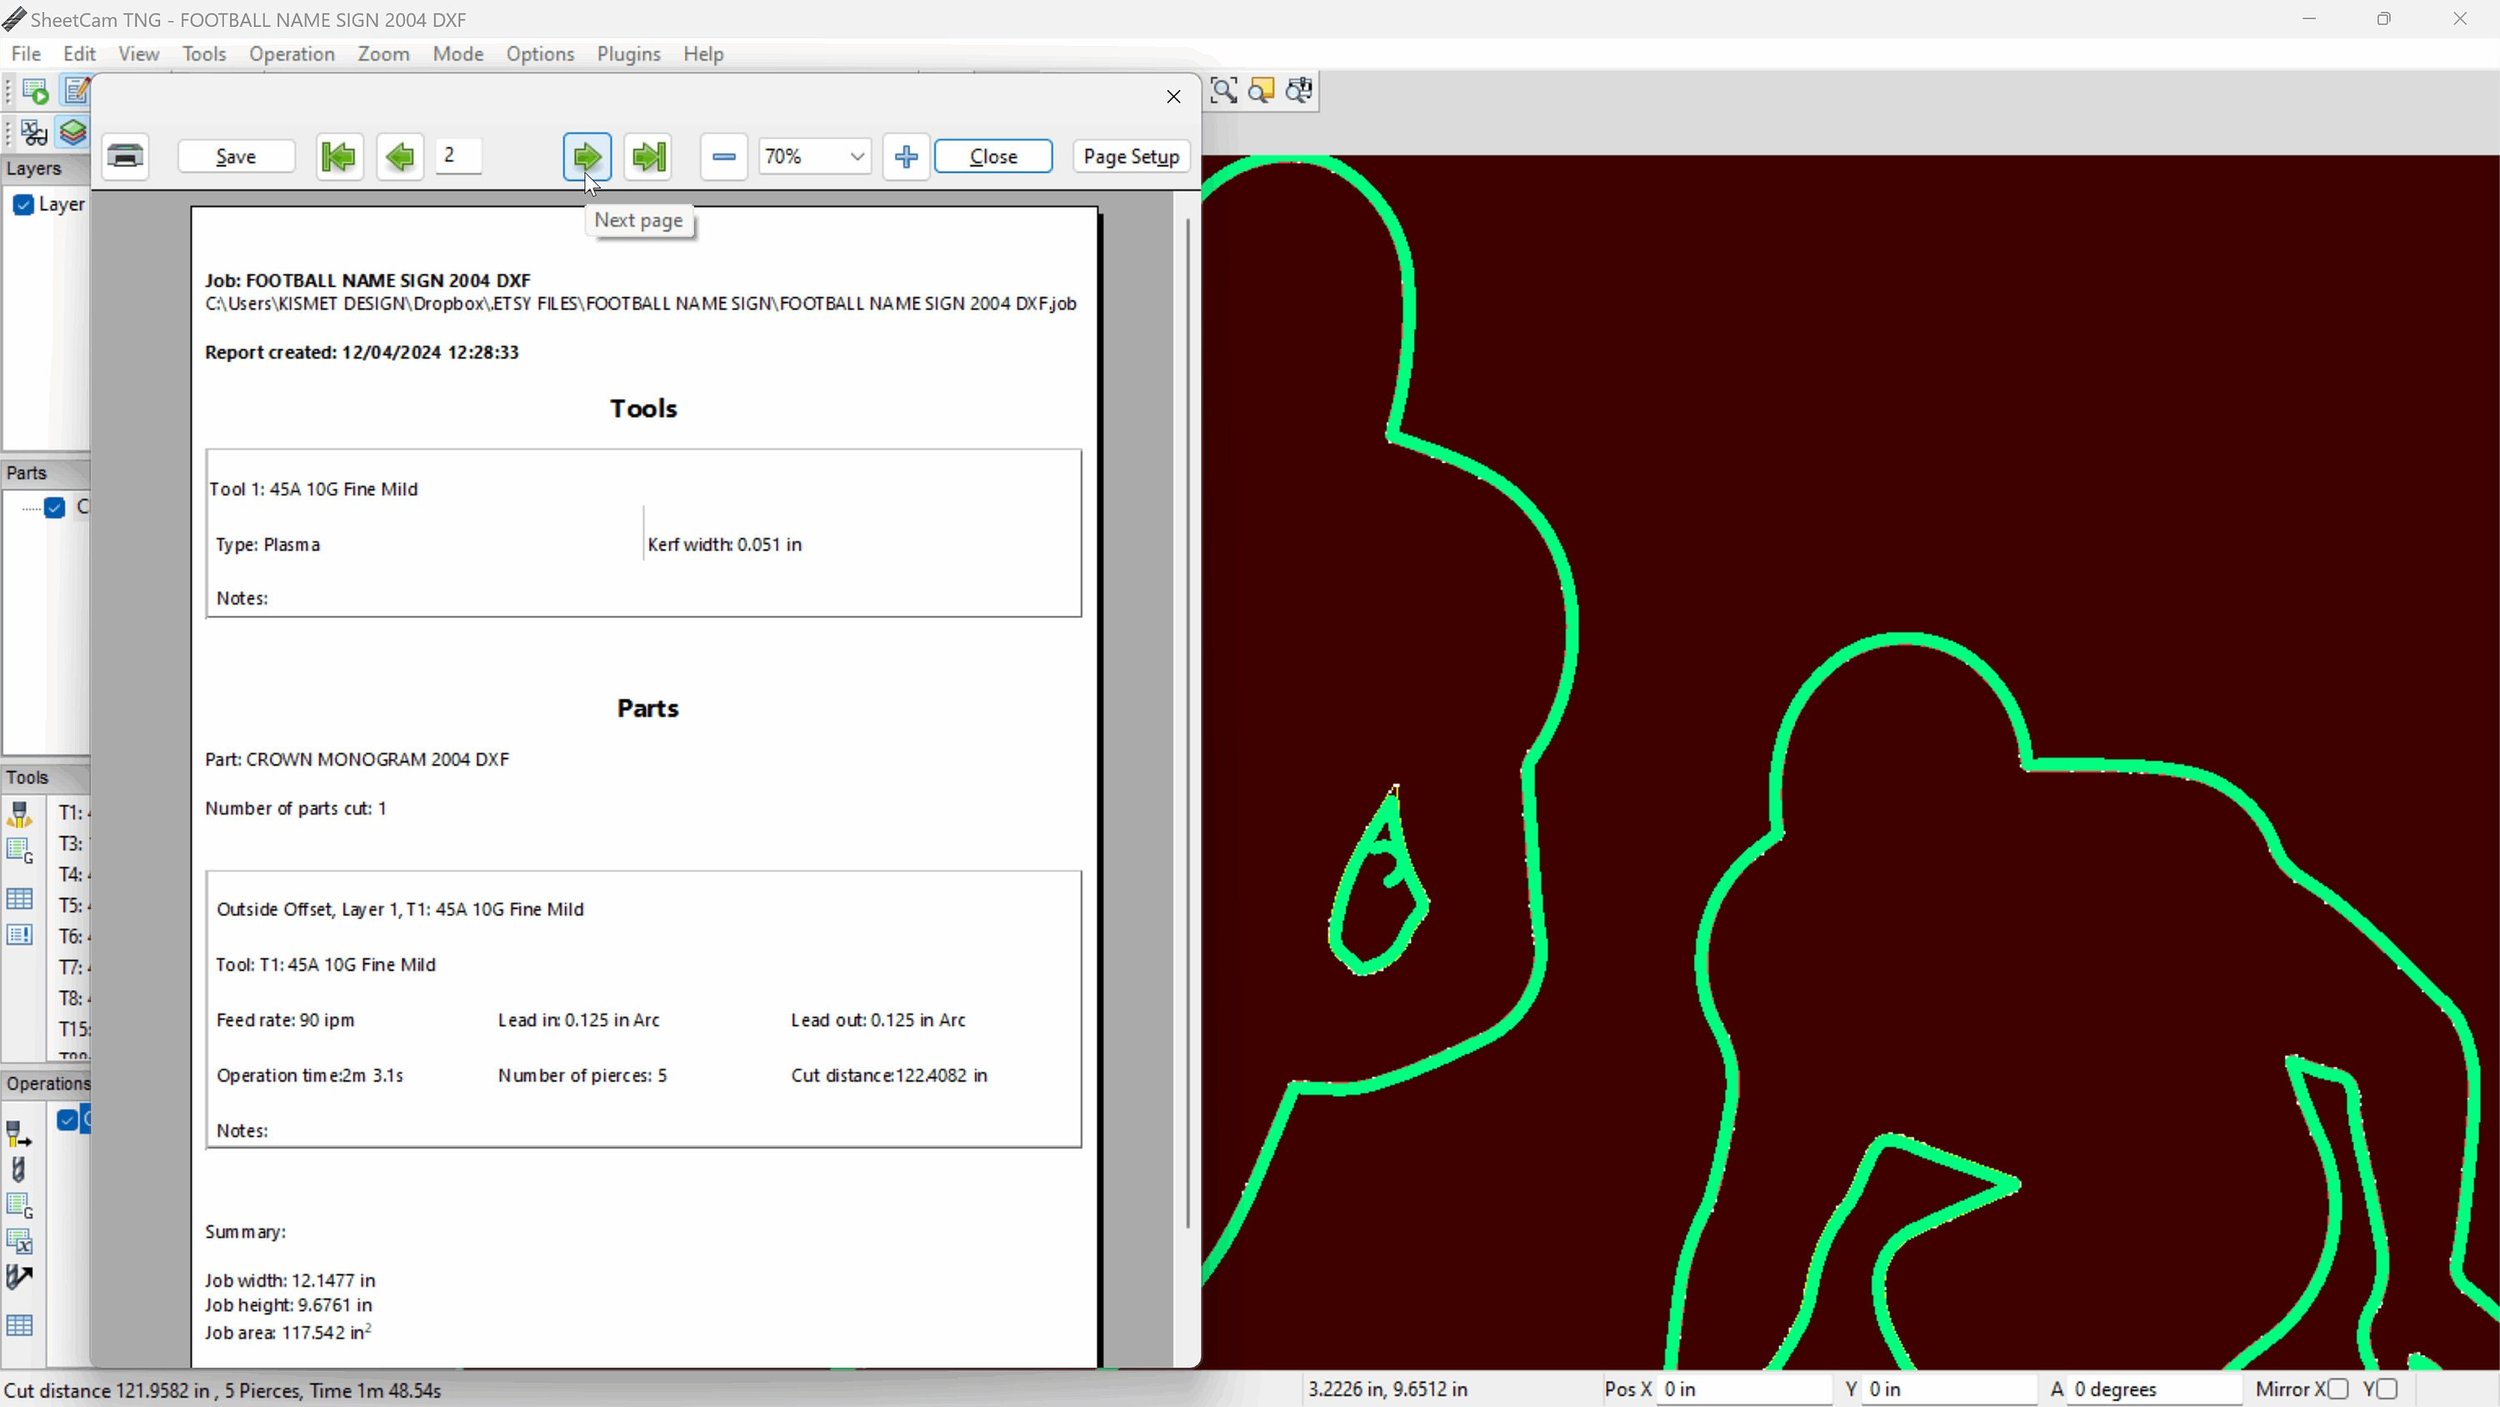Screen dimensions: 2500x1407
Task: Click the Layers panel header
Action: pos(46,169)
